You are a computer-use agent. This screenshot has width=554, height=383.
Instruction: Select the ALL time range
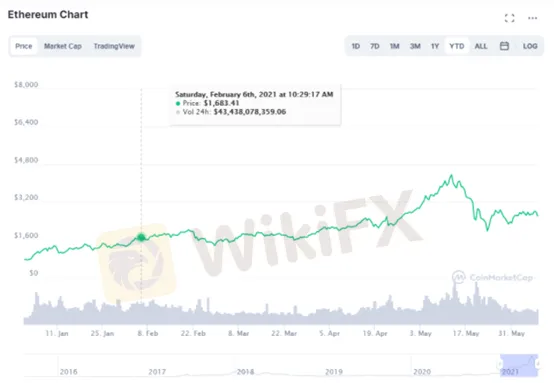[x=481, y=46]
